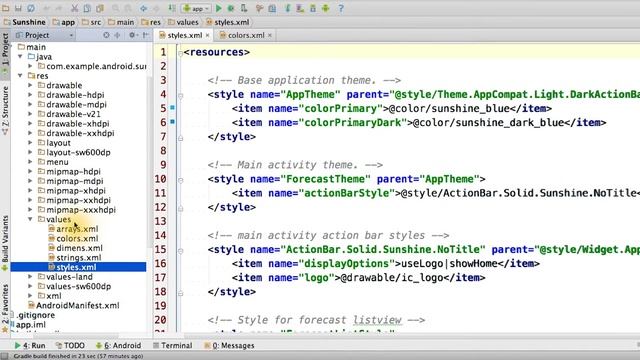
Task: Click the Copy toolbar icon
Action: [x=87, y=8]
